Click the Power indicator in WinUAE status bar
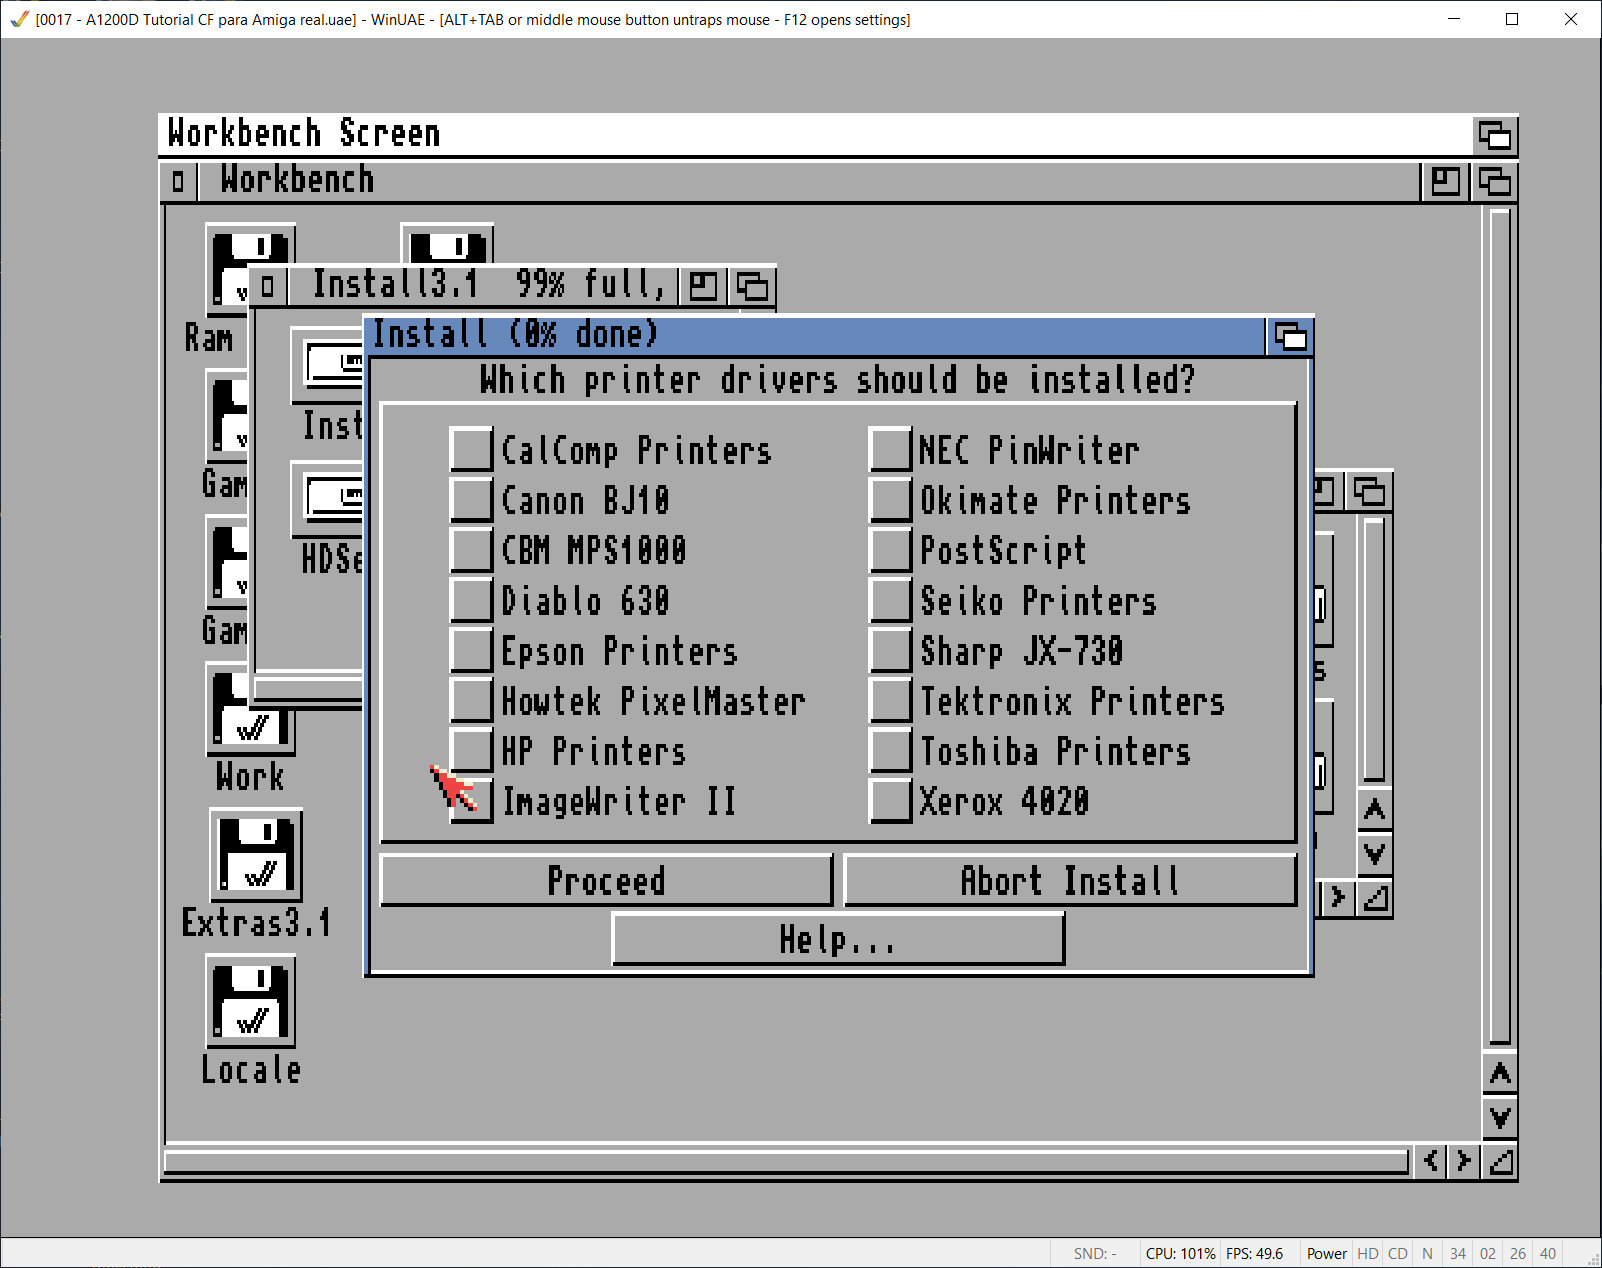The image size is (1602, 1268). 1326,1254
